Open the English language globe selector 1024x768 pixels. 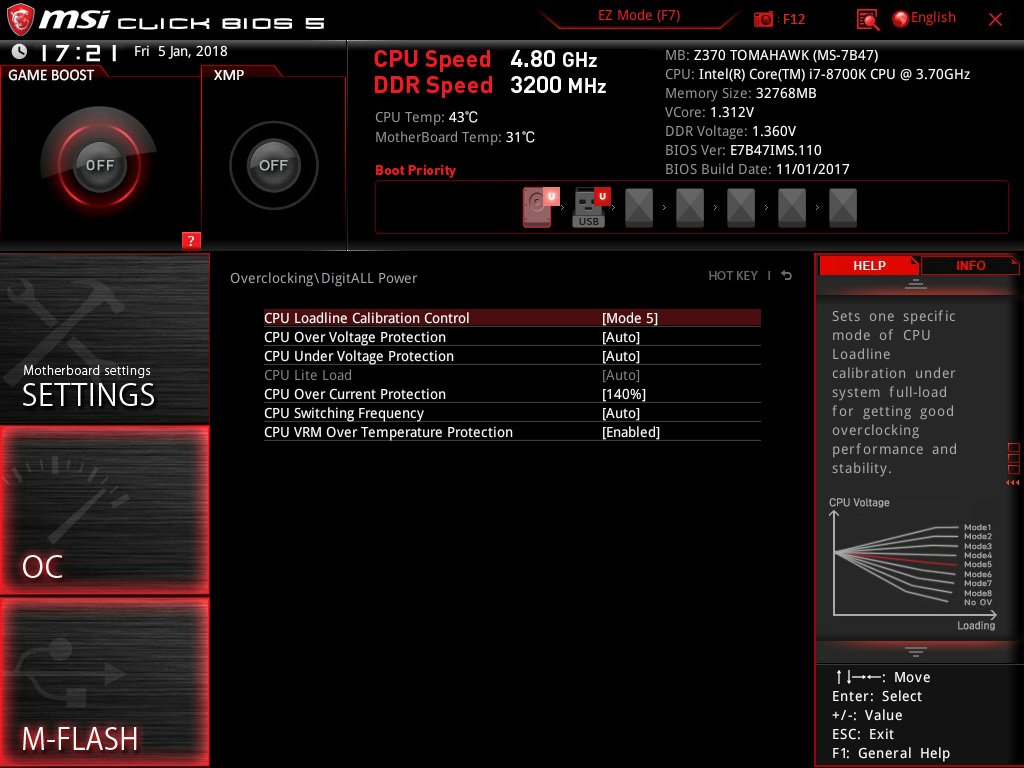924,18
